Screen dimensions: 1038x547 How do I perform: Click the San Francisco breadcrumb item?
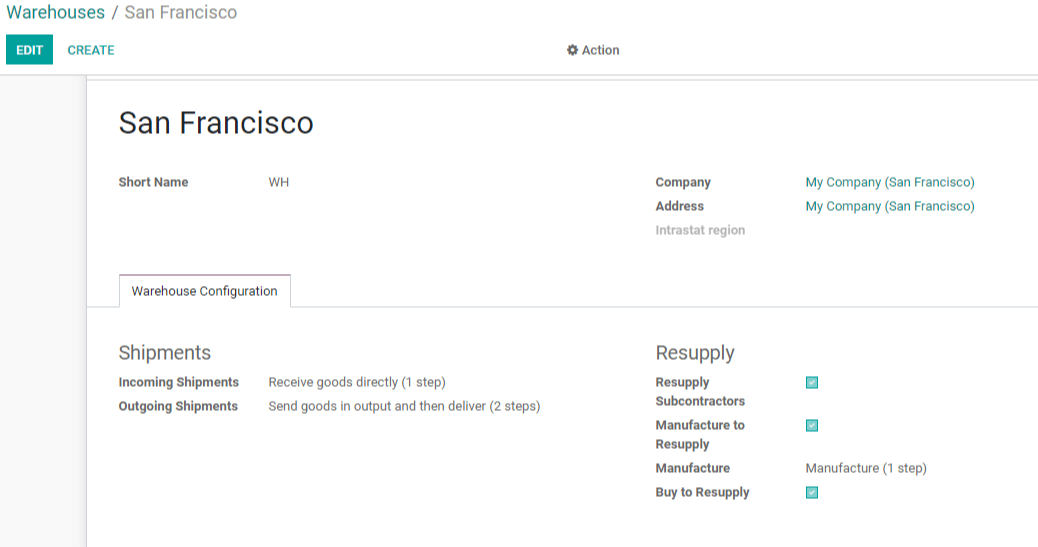pyautogui.click(x=181, y=13)
